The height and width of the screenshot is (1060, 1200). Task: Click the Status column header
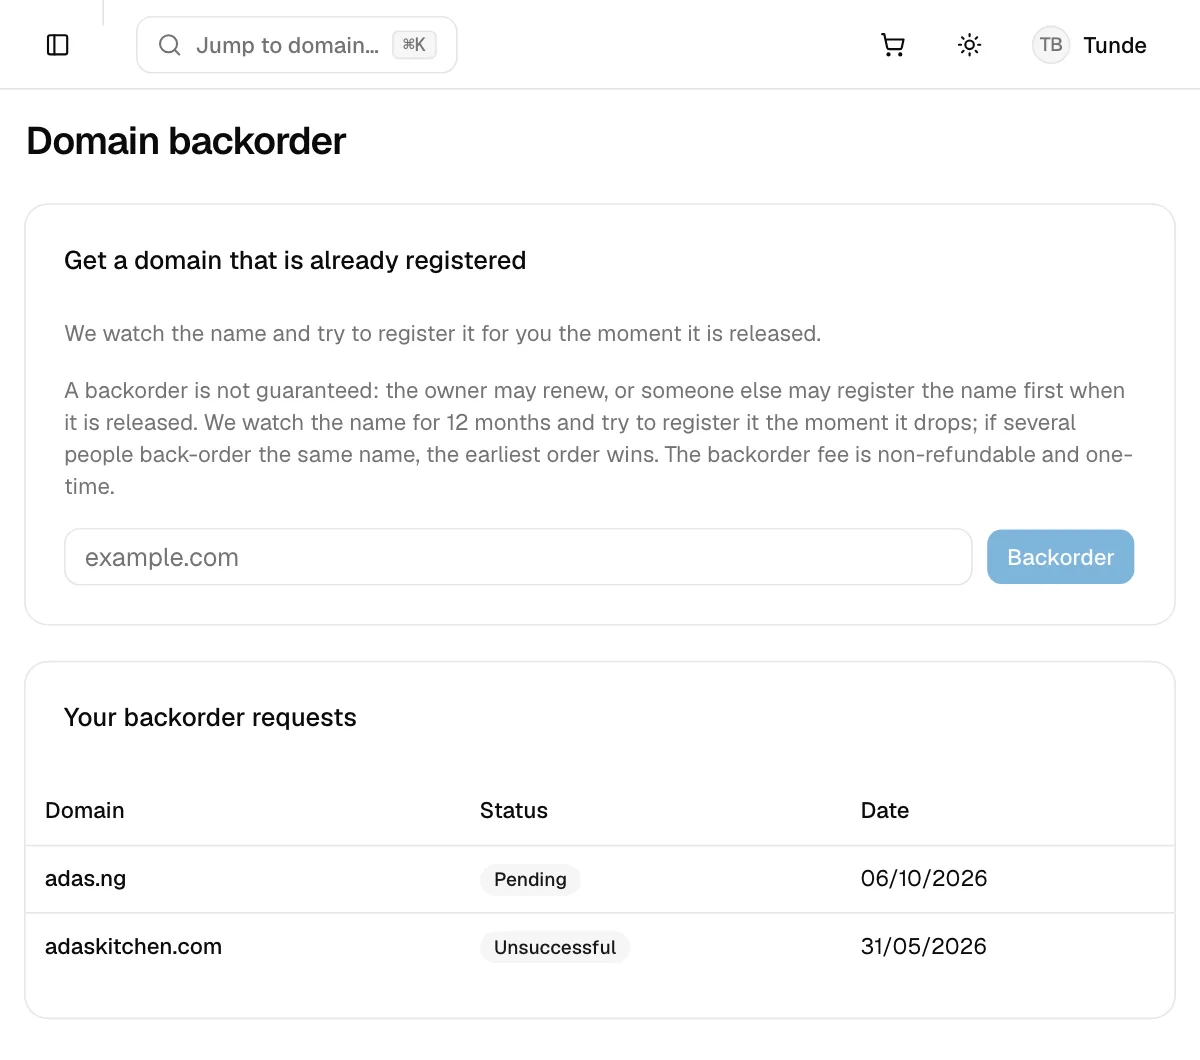(x=514, y=811)
